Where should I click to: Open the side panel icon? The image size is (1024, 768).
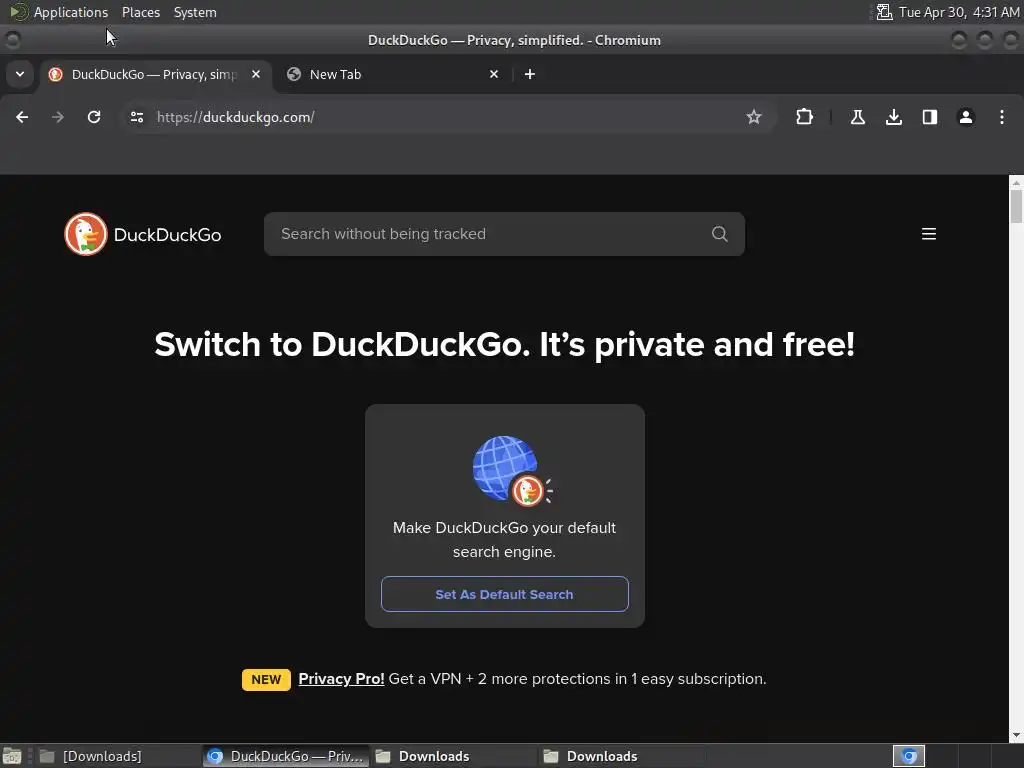point(929,117)
